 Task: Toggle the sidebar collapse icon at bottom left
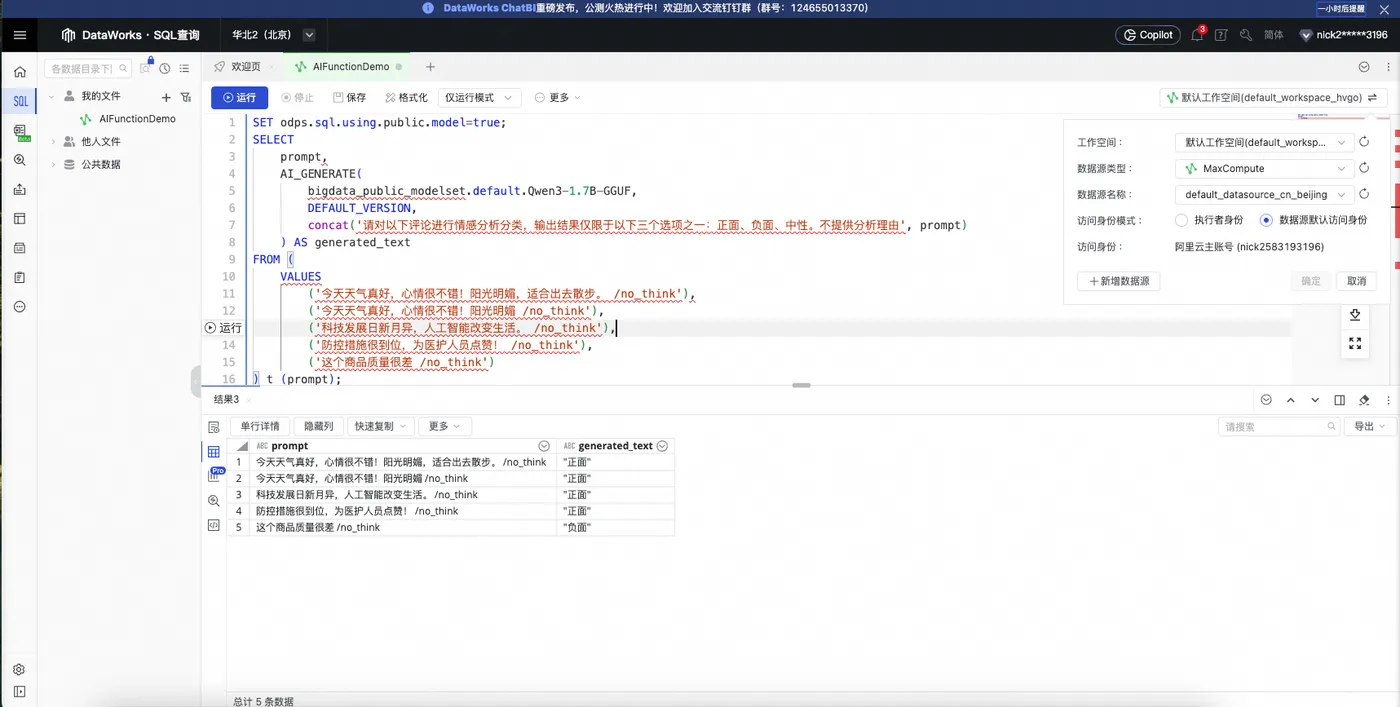[20, 691]
